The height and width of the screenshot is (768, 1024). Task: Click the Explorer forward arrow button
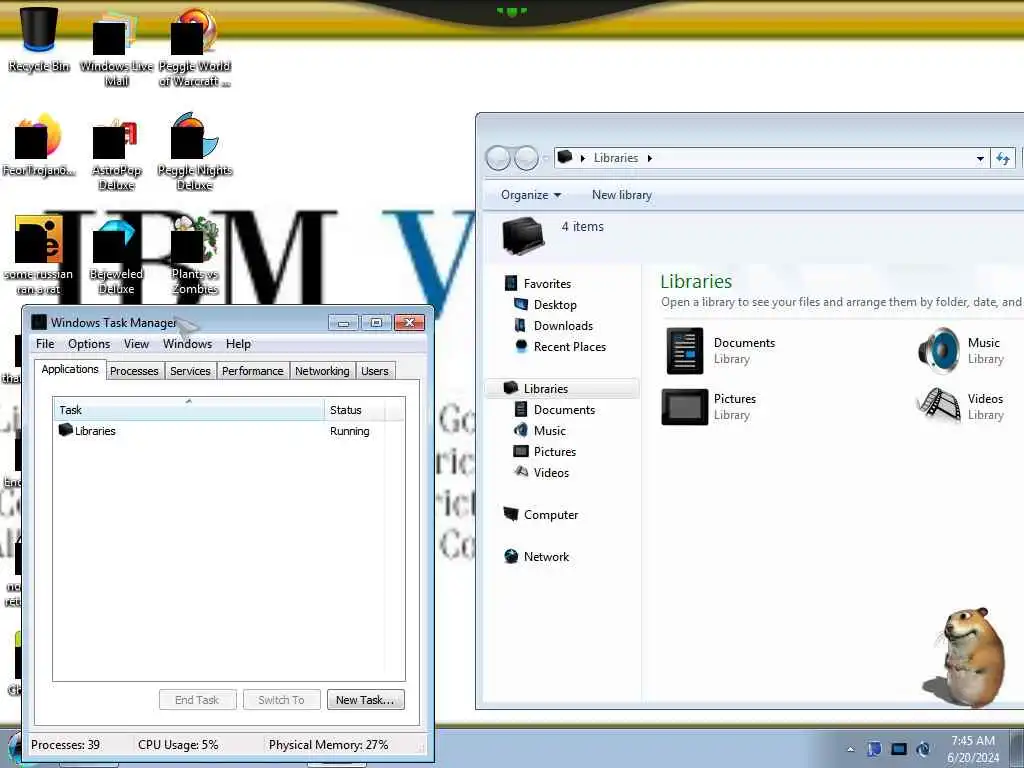point(526,158)
